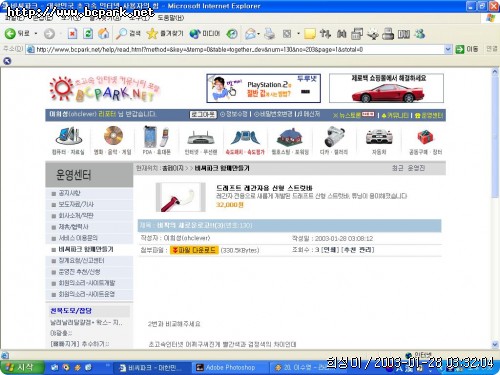Open the History clock icon
The width and height of the screenshot is (500, 375).
[232, 34]
